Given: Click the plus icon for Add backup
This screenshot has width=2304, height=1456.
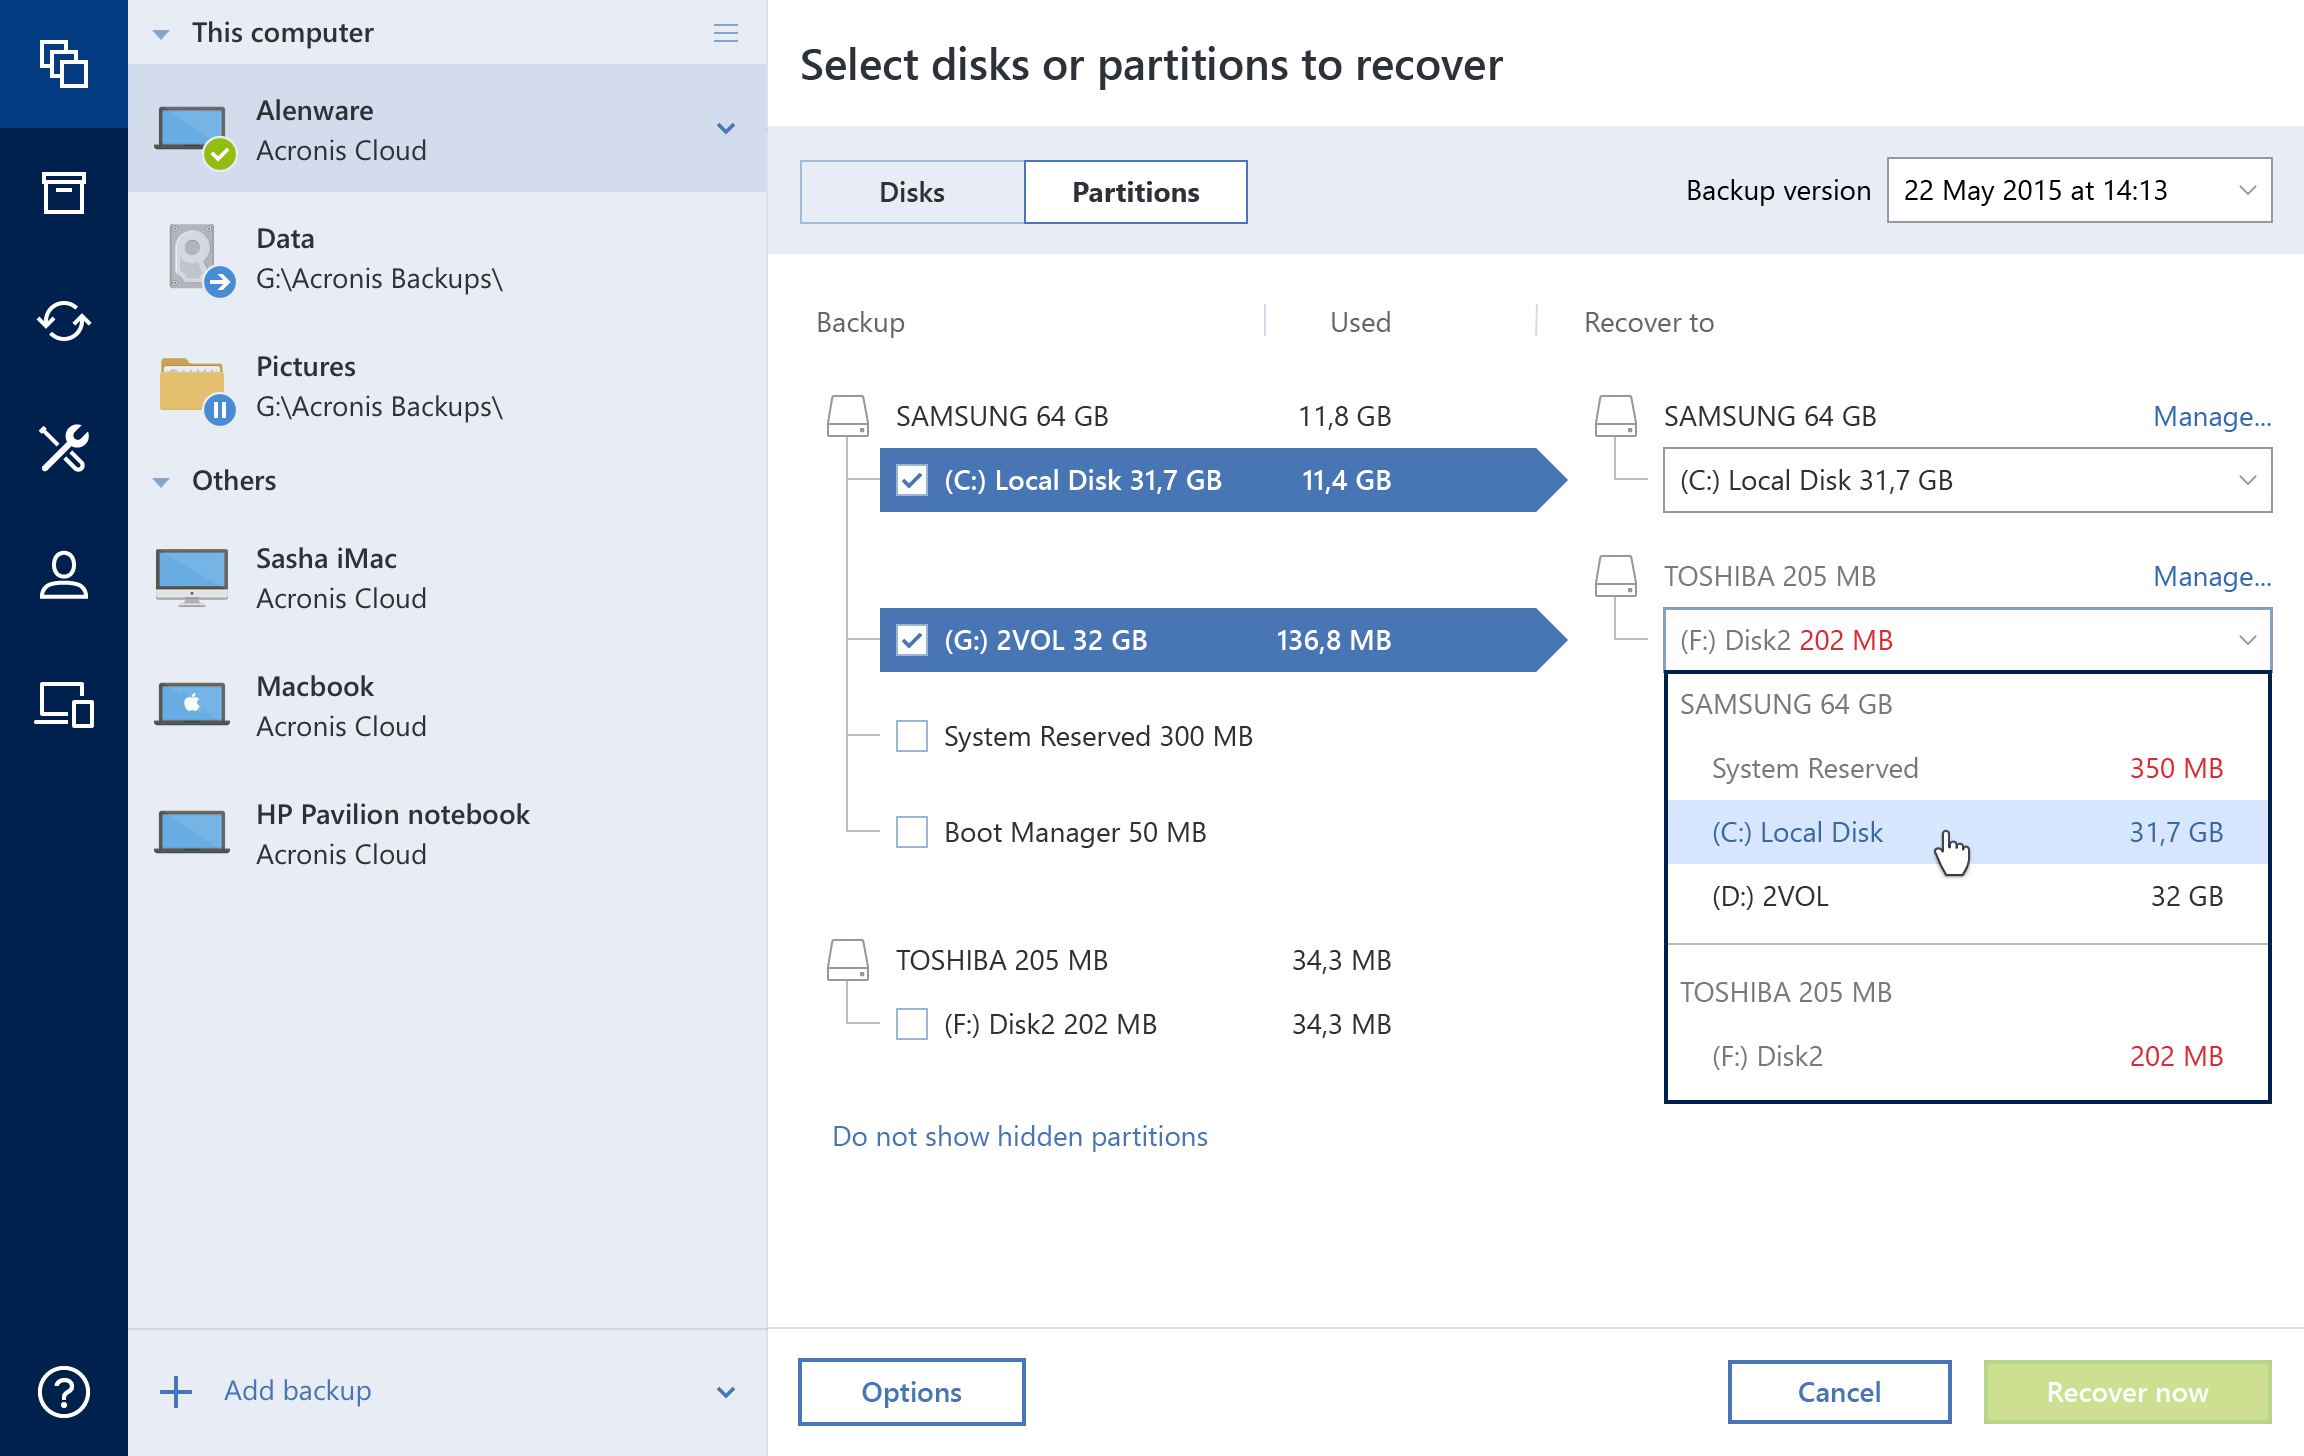Looking at the screenshot, I should coord(176,1391).
